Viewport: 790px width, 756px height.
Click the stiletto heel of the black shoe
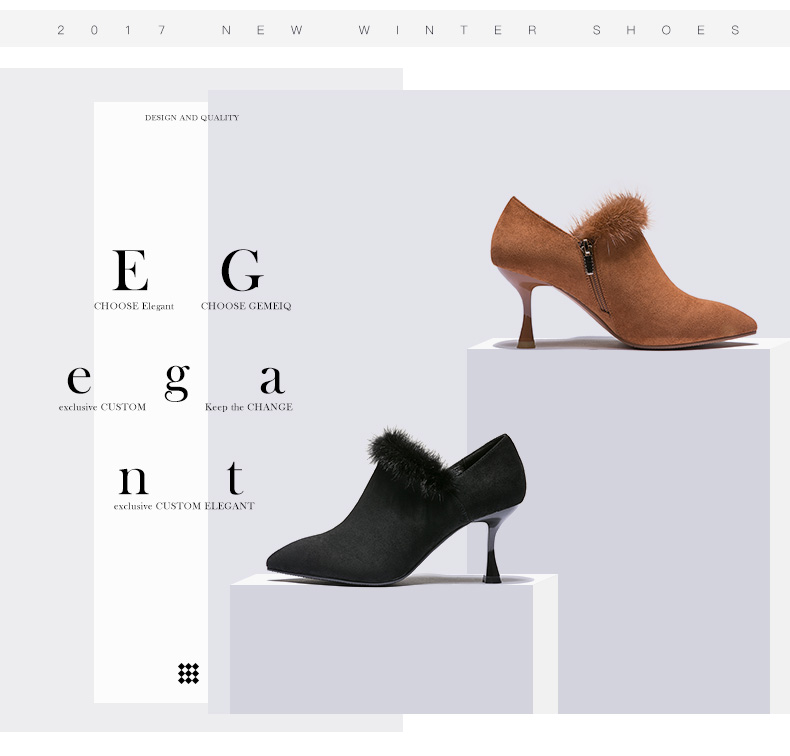[x=495, y=555]
